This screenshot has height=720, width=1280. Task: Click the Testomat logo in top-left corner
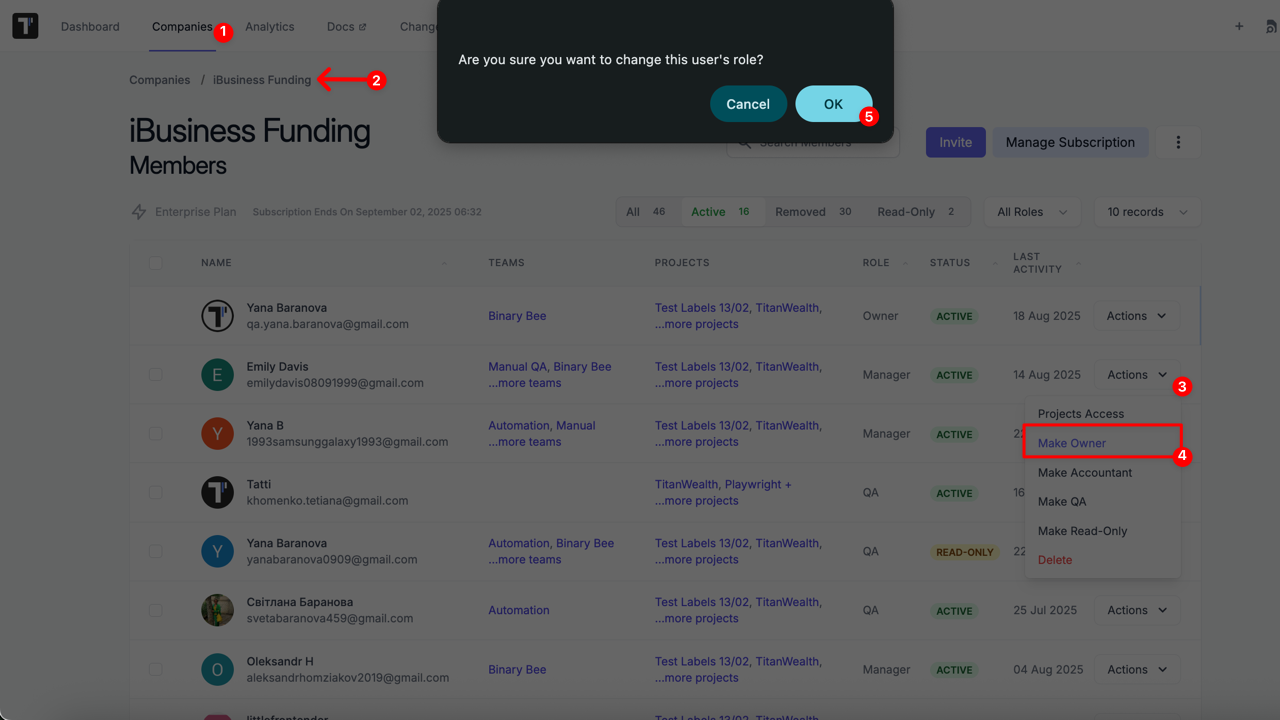[25, 26]
